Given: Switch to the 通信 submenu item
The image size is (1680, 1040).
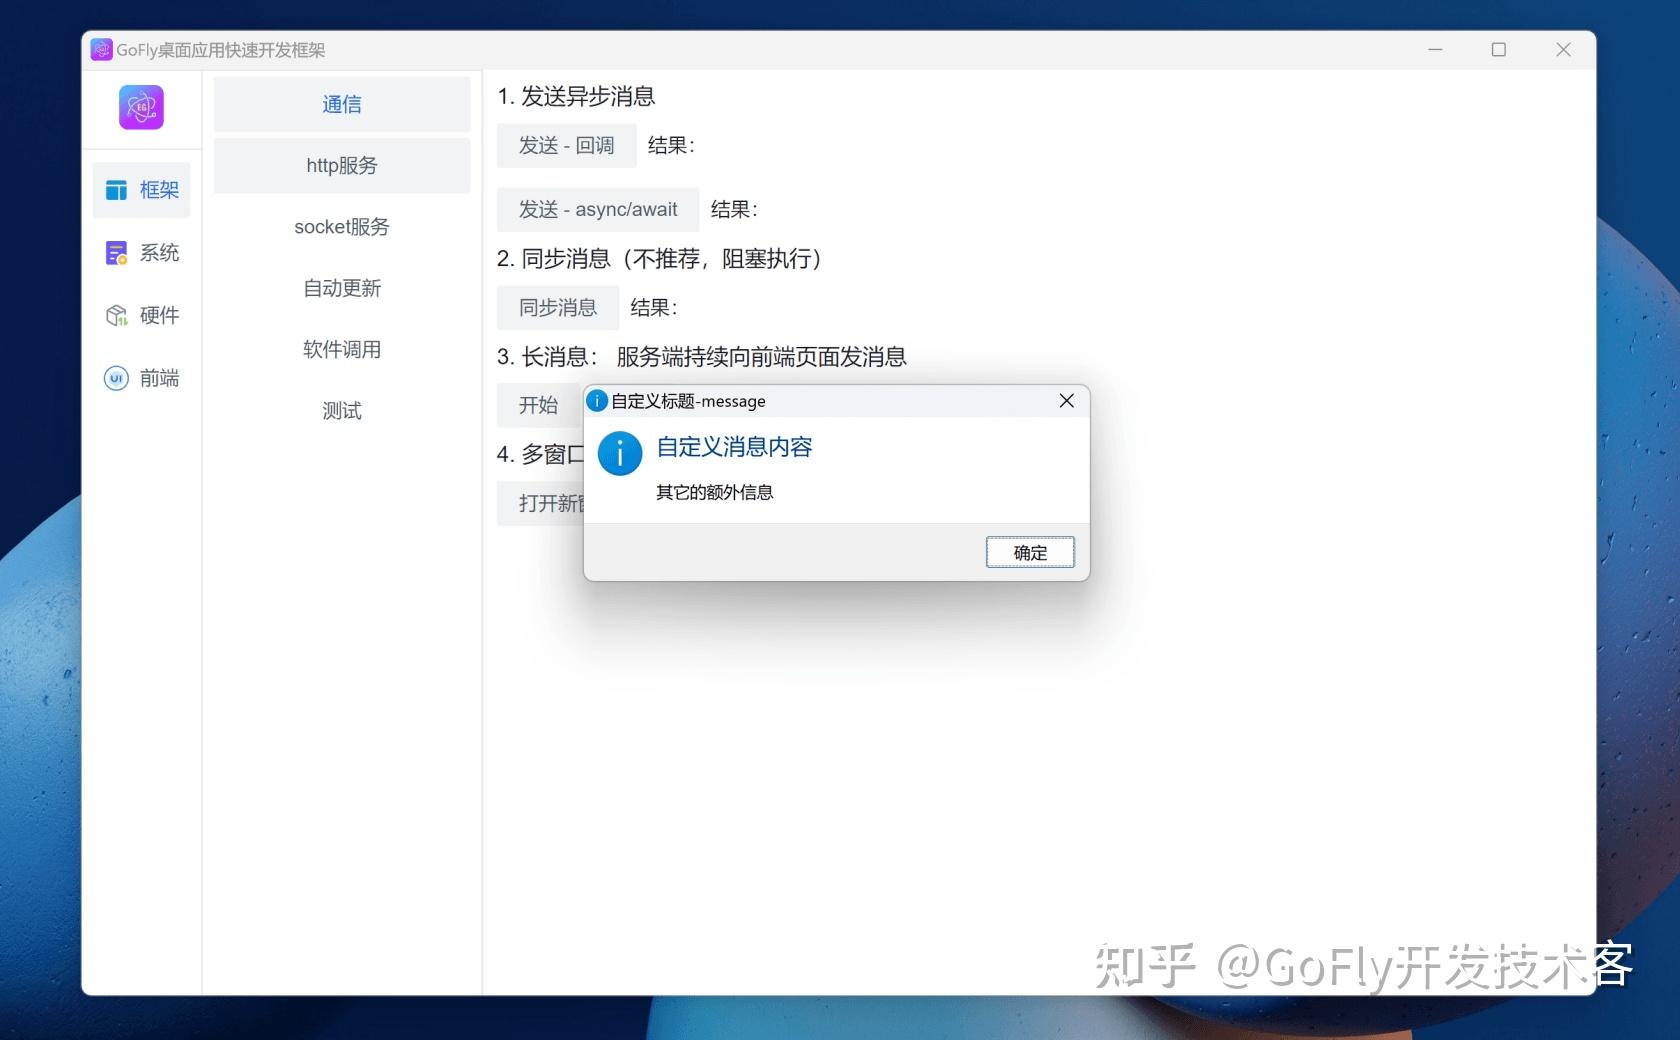Looking at the screenshot, I should tap(341, 104).
